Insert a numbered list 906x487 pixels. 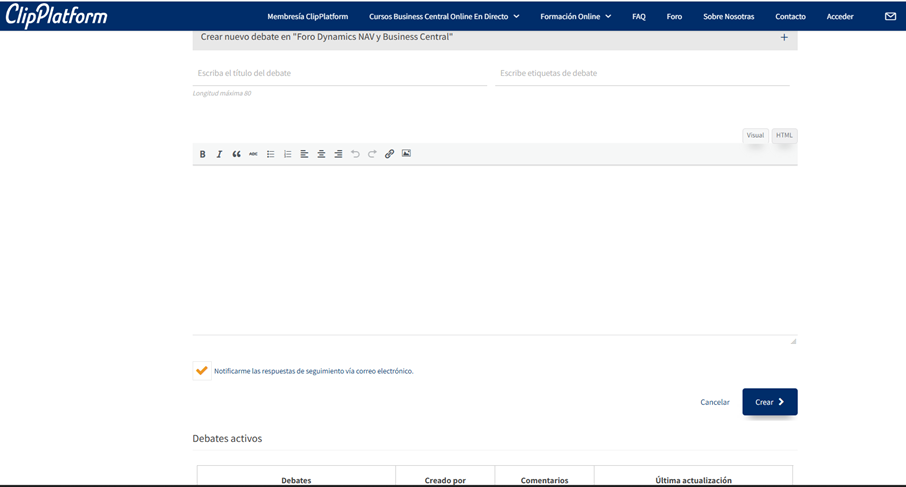pyautogui.click(x=287, y=154)
